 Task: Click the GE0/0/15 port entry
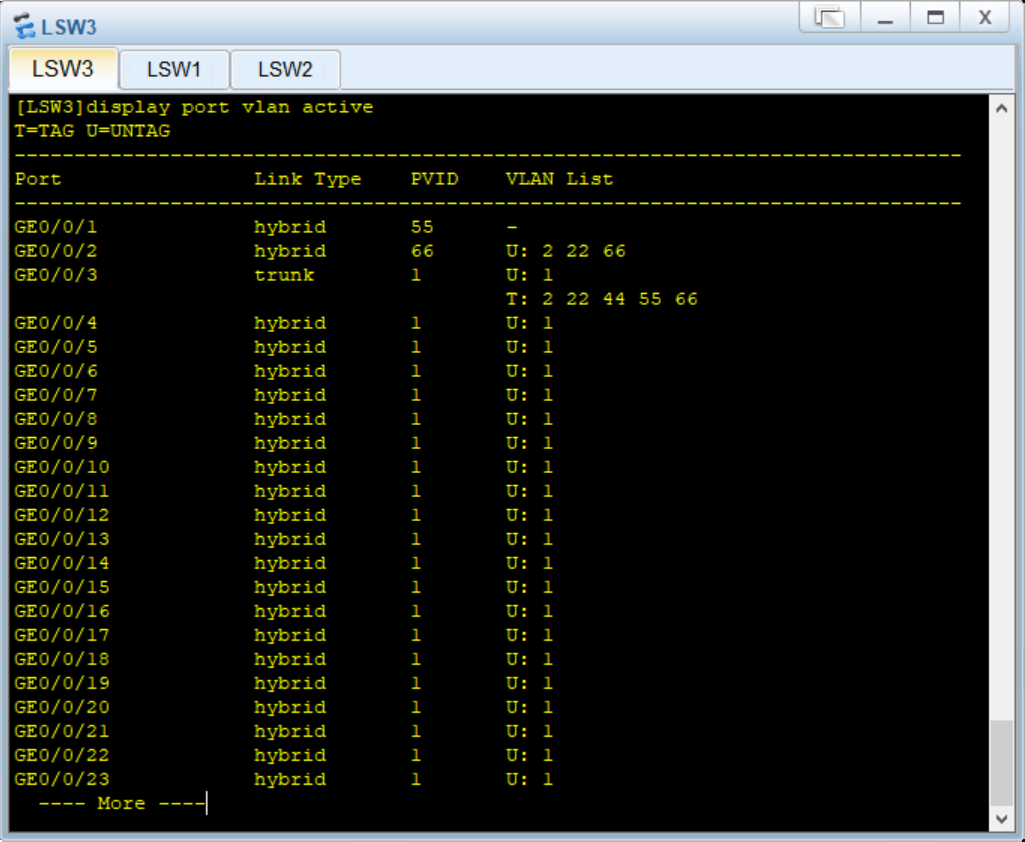[x=61, y=587]
